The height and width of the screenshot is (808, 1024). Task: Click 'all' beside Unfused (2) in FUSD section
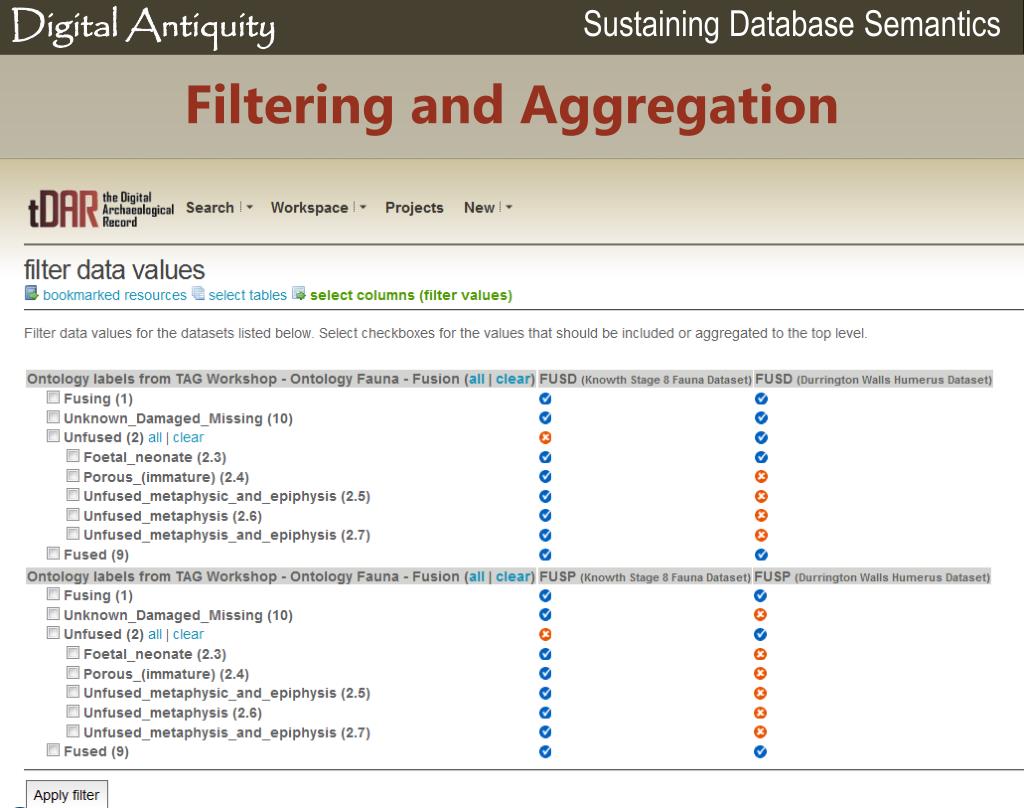155,438
